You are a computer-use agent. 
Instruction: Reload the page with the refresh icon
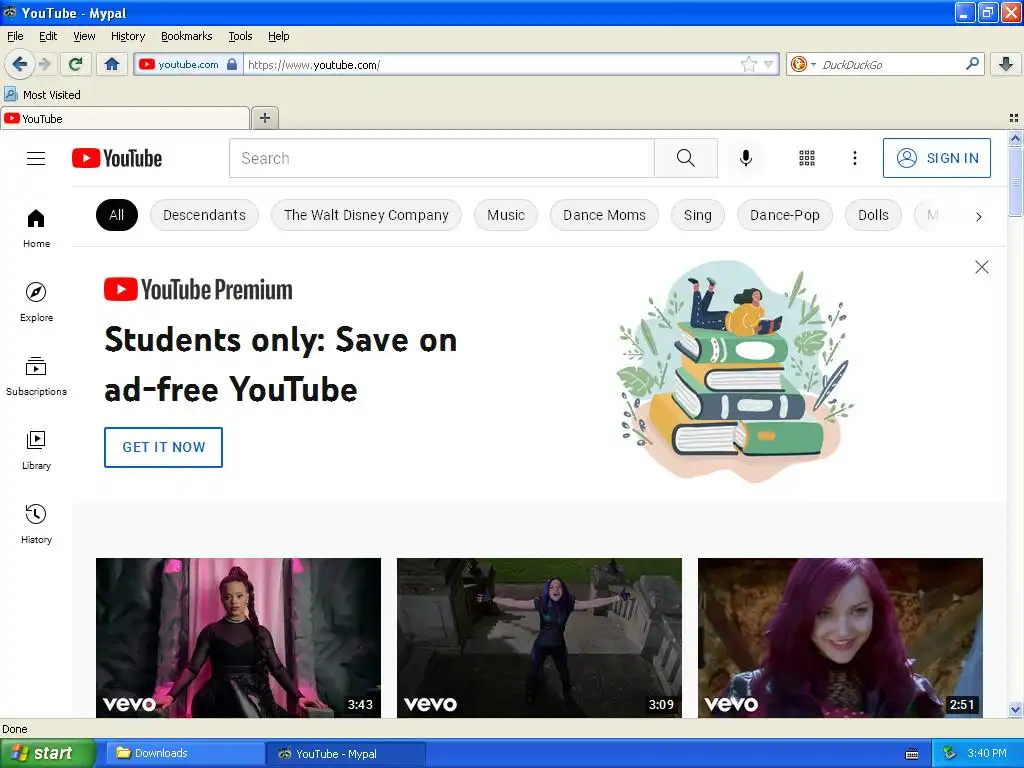tap(75, 64)
